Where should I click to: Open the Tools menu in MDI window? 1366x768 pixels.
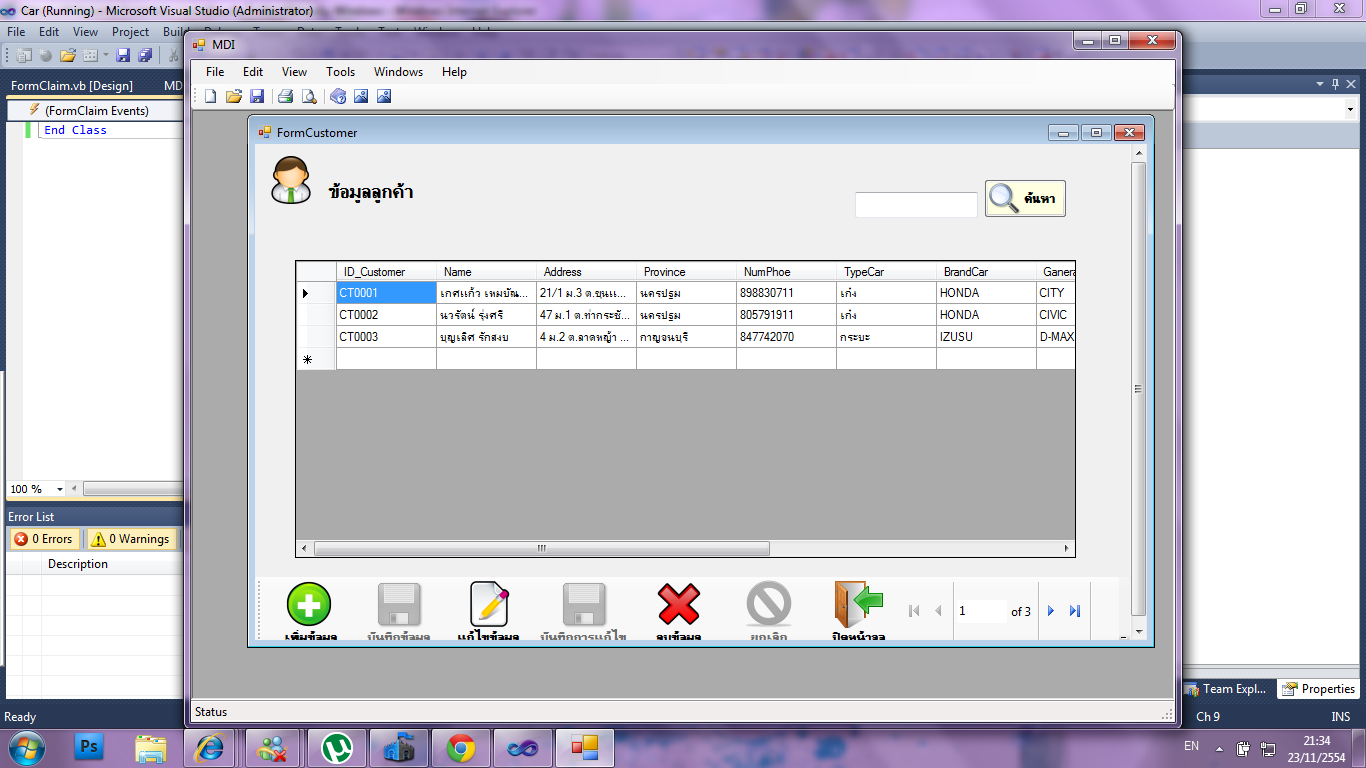[x=340, y=72]
